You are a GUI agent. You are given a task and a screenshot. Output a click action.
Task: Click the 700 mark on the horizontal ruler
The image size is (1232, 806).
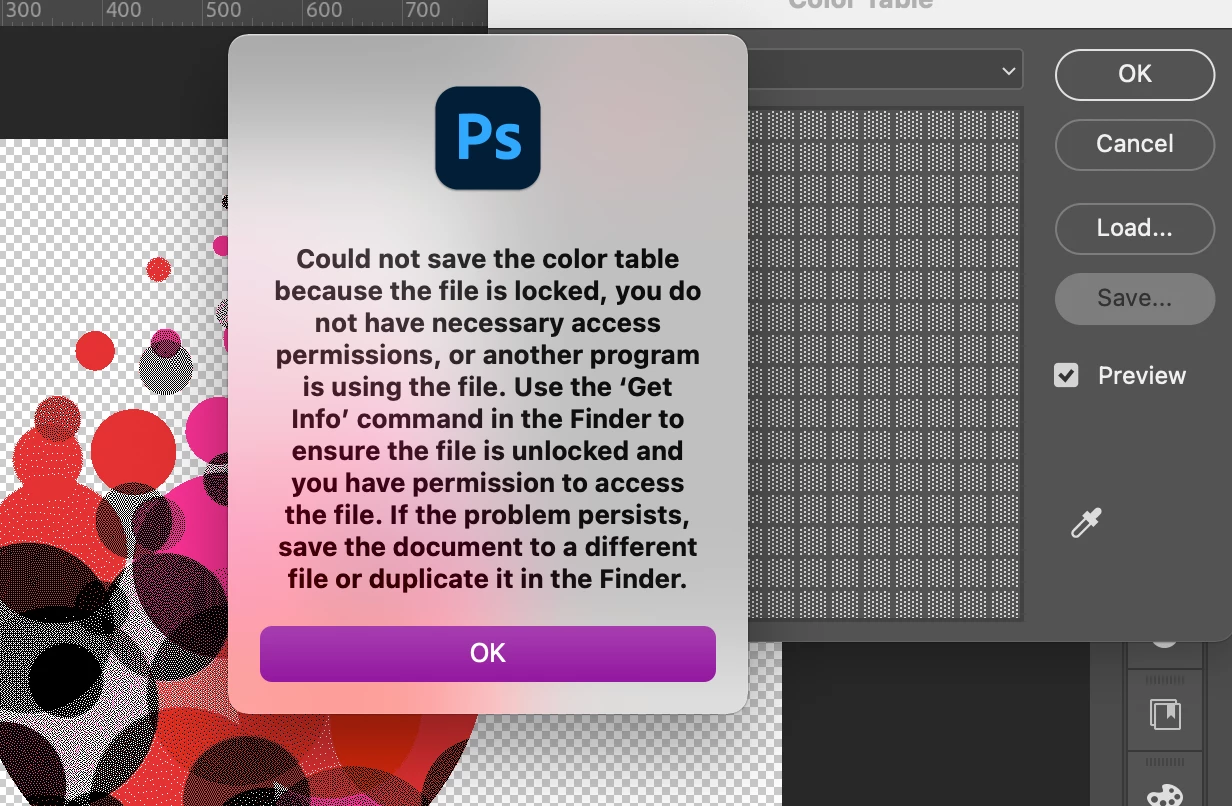pyautogui.click(x=422, y=10)
